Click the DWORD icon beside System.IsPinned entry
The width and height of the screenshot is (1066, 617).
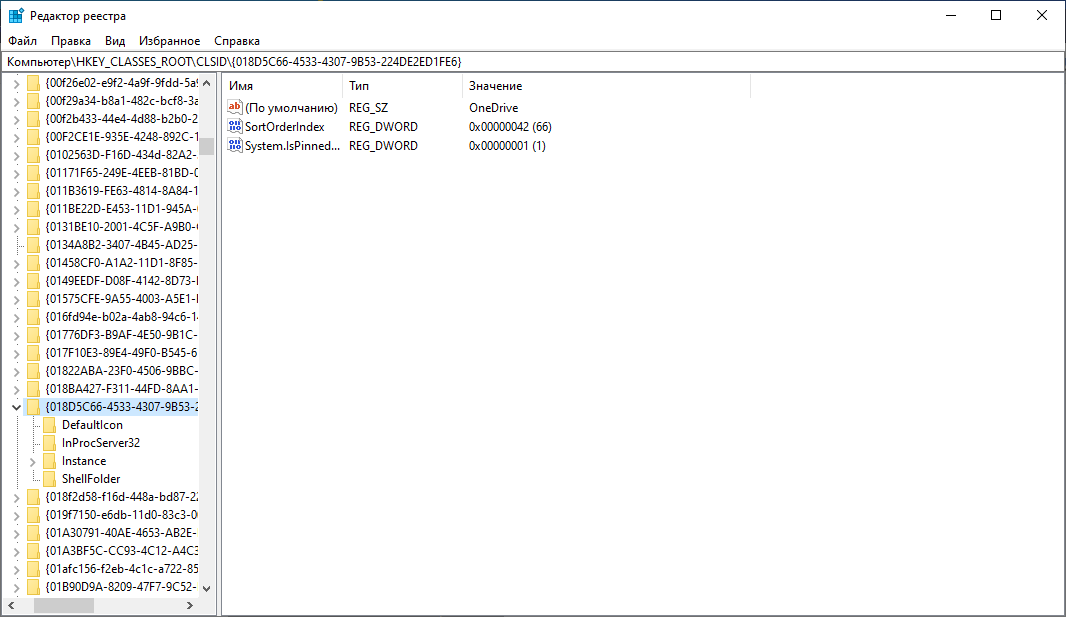tap(236, 145)
